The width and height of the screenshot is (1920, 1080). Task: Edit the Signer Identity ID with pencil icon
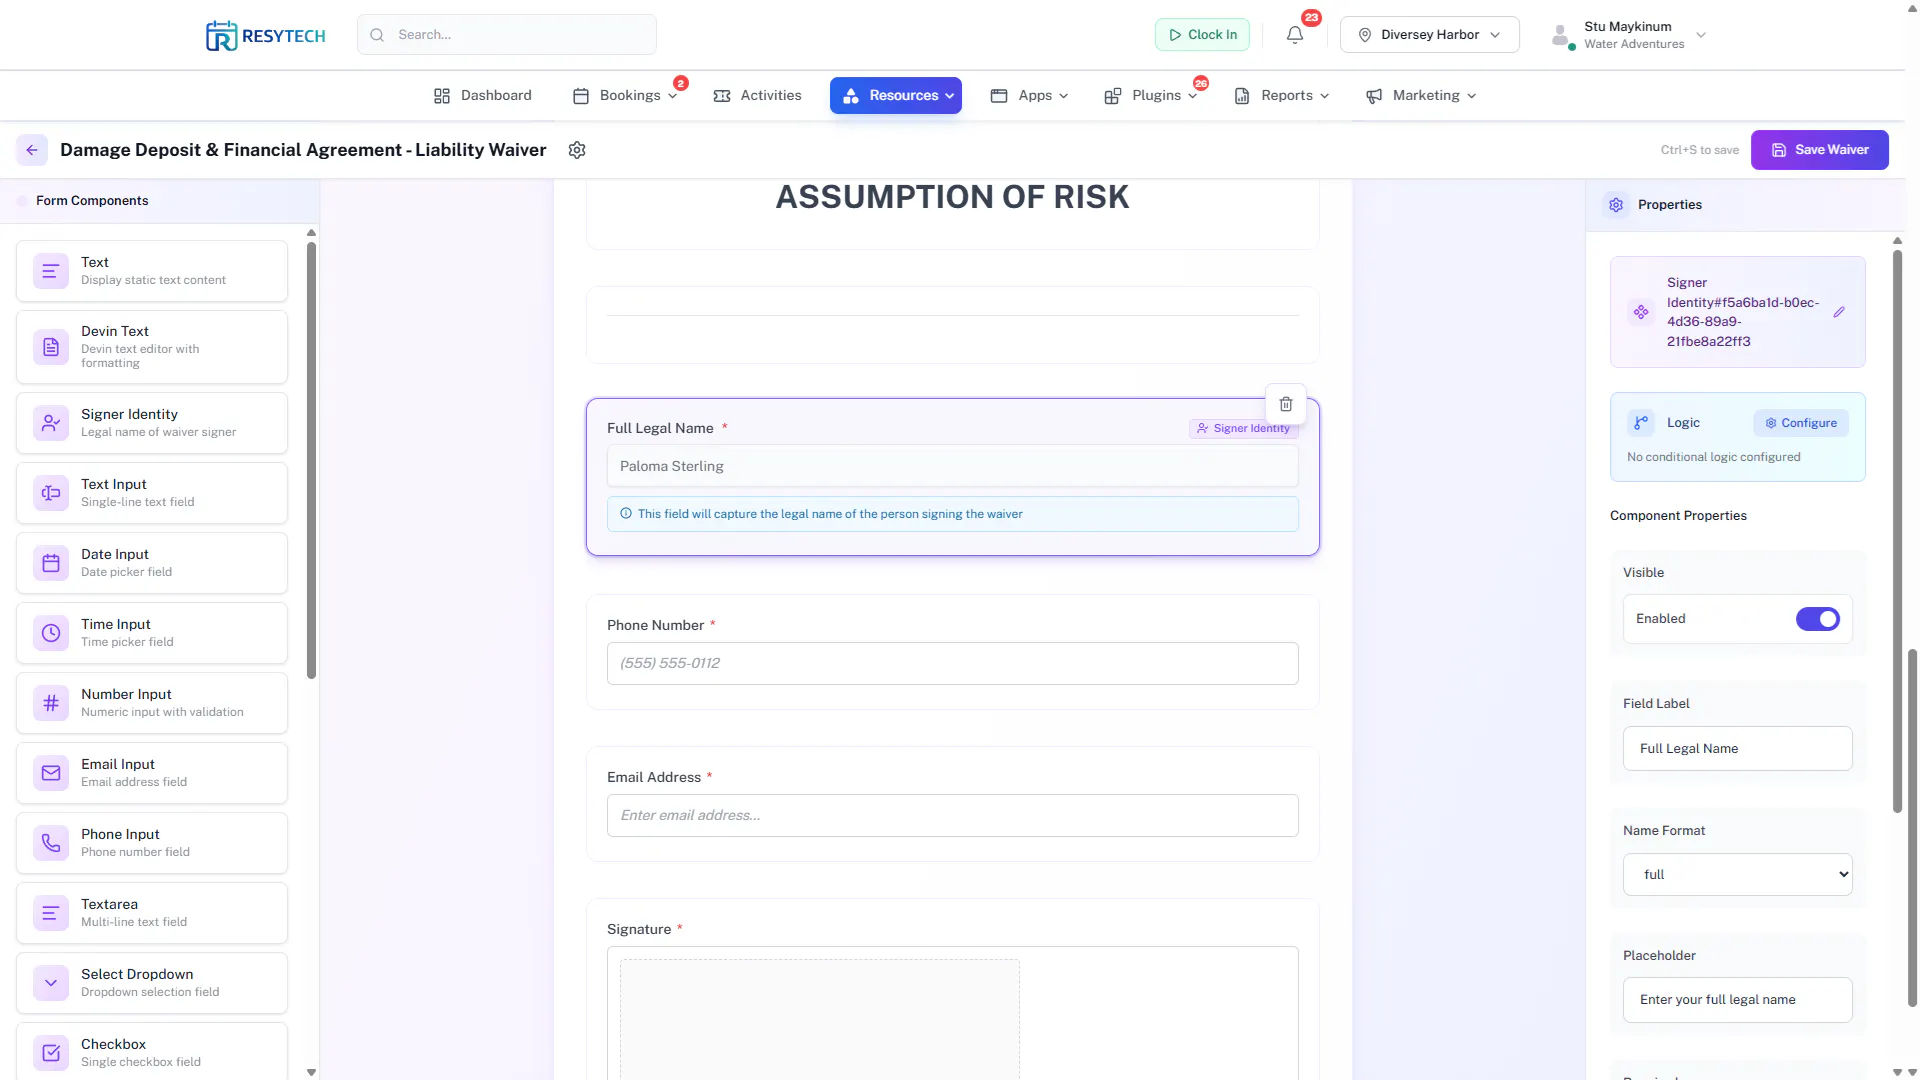tap(1839, 312)
